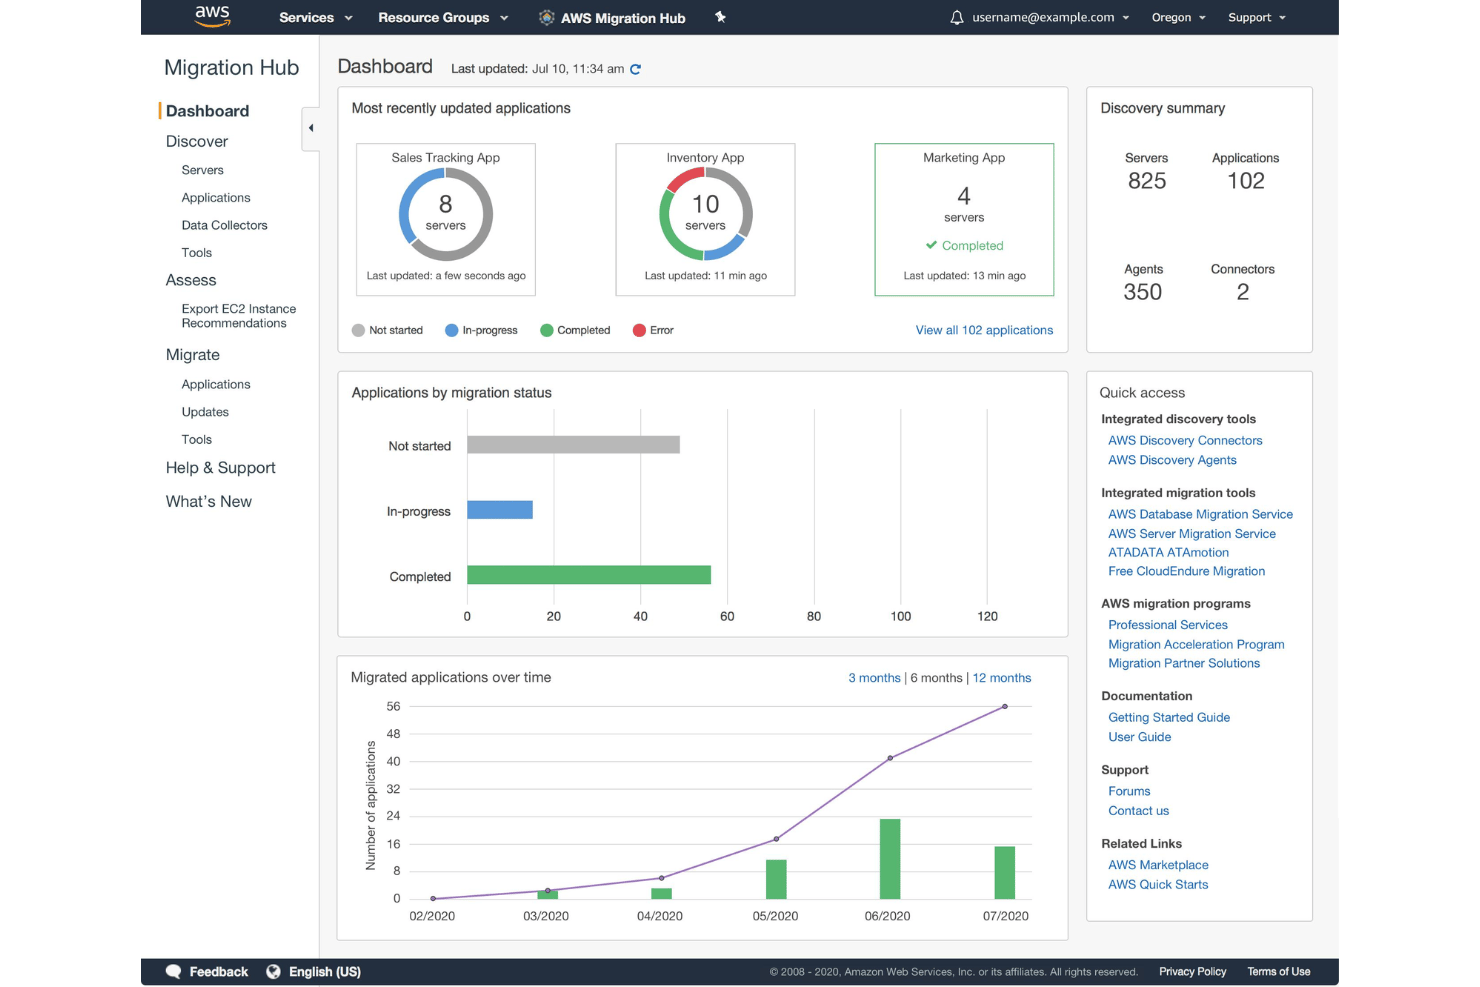The image size is (1480, 987).
Task: Open the Services dropdown
Action: pyautogui.click(x=316, y=18)
